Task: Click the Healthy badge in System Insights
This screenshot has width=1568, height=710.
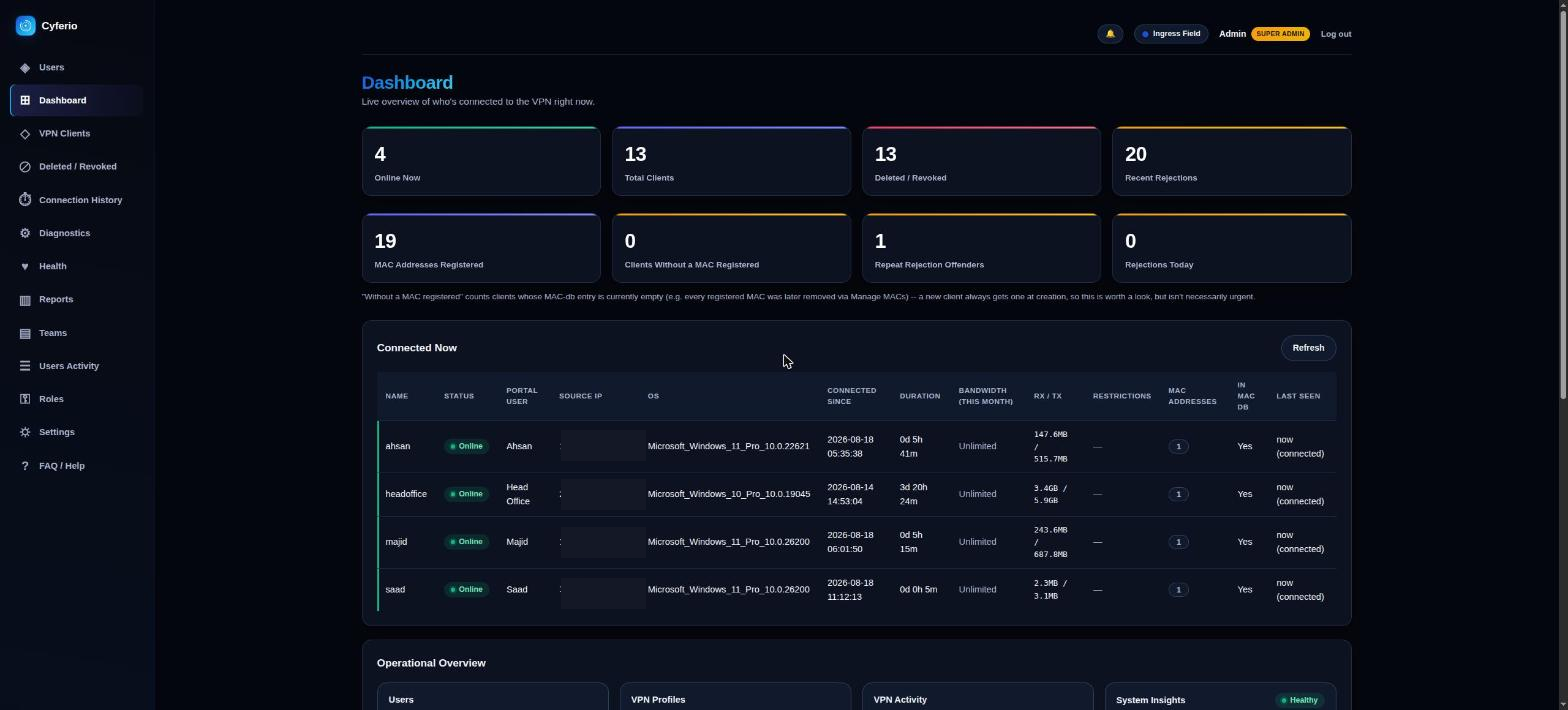Action: tap(1299, 700)
